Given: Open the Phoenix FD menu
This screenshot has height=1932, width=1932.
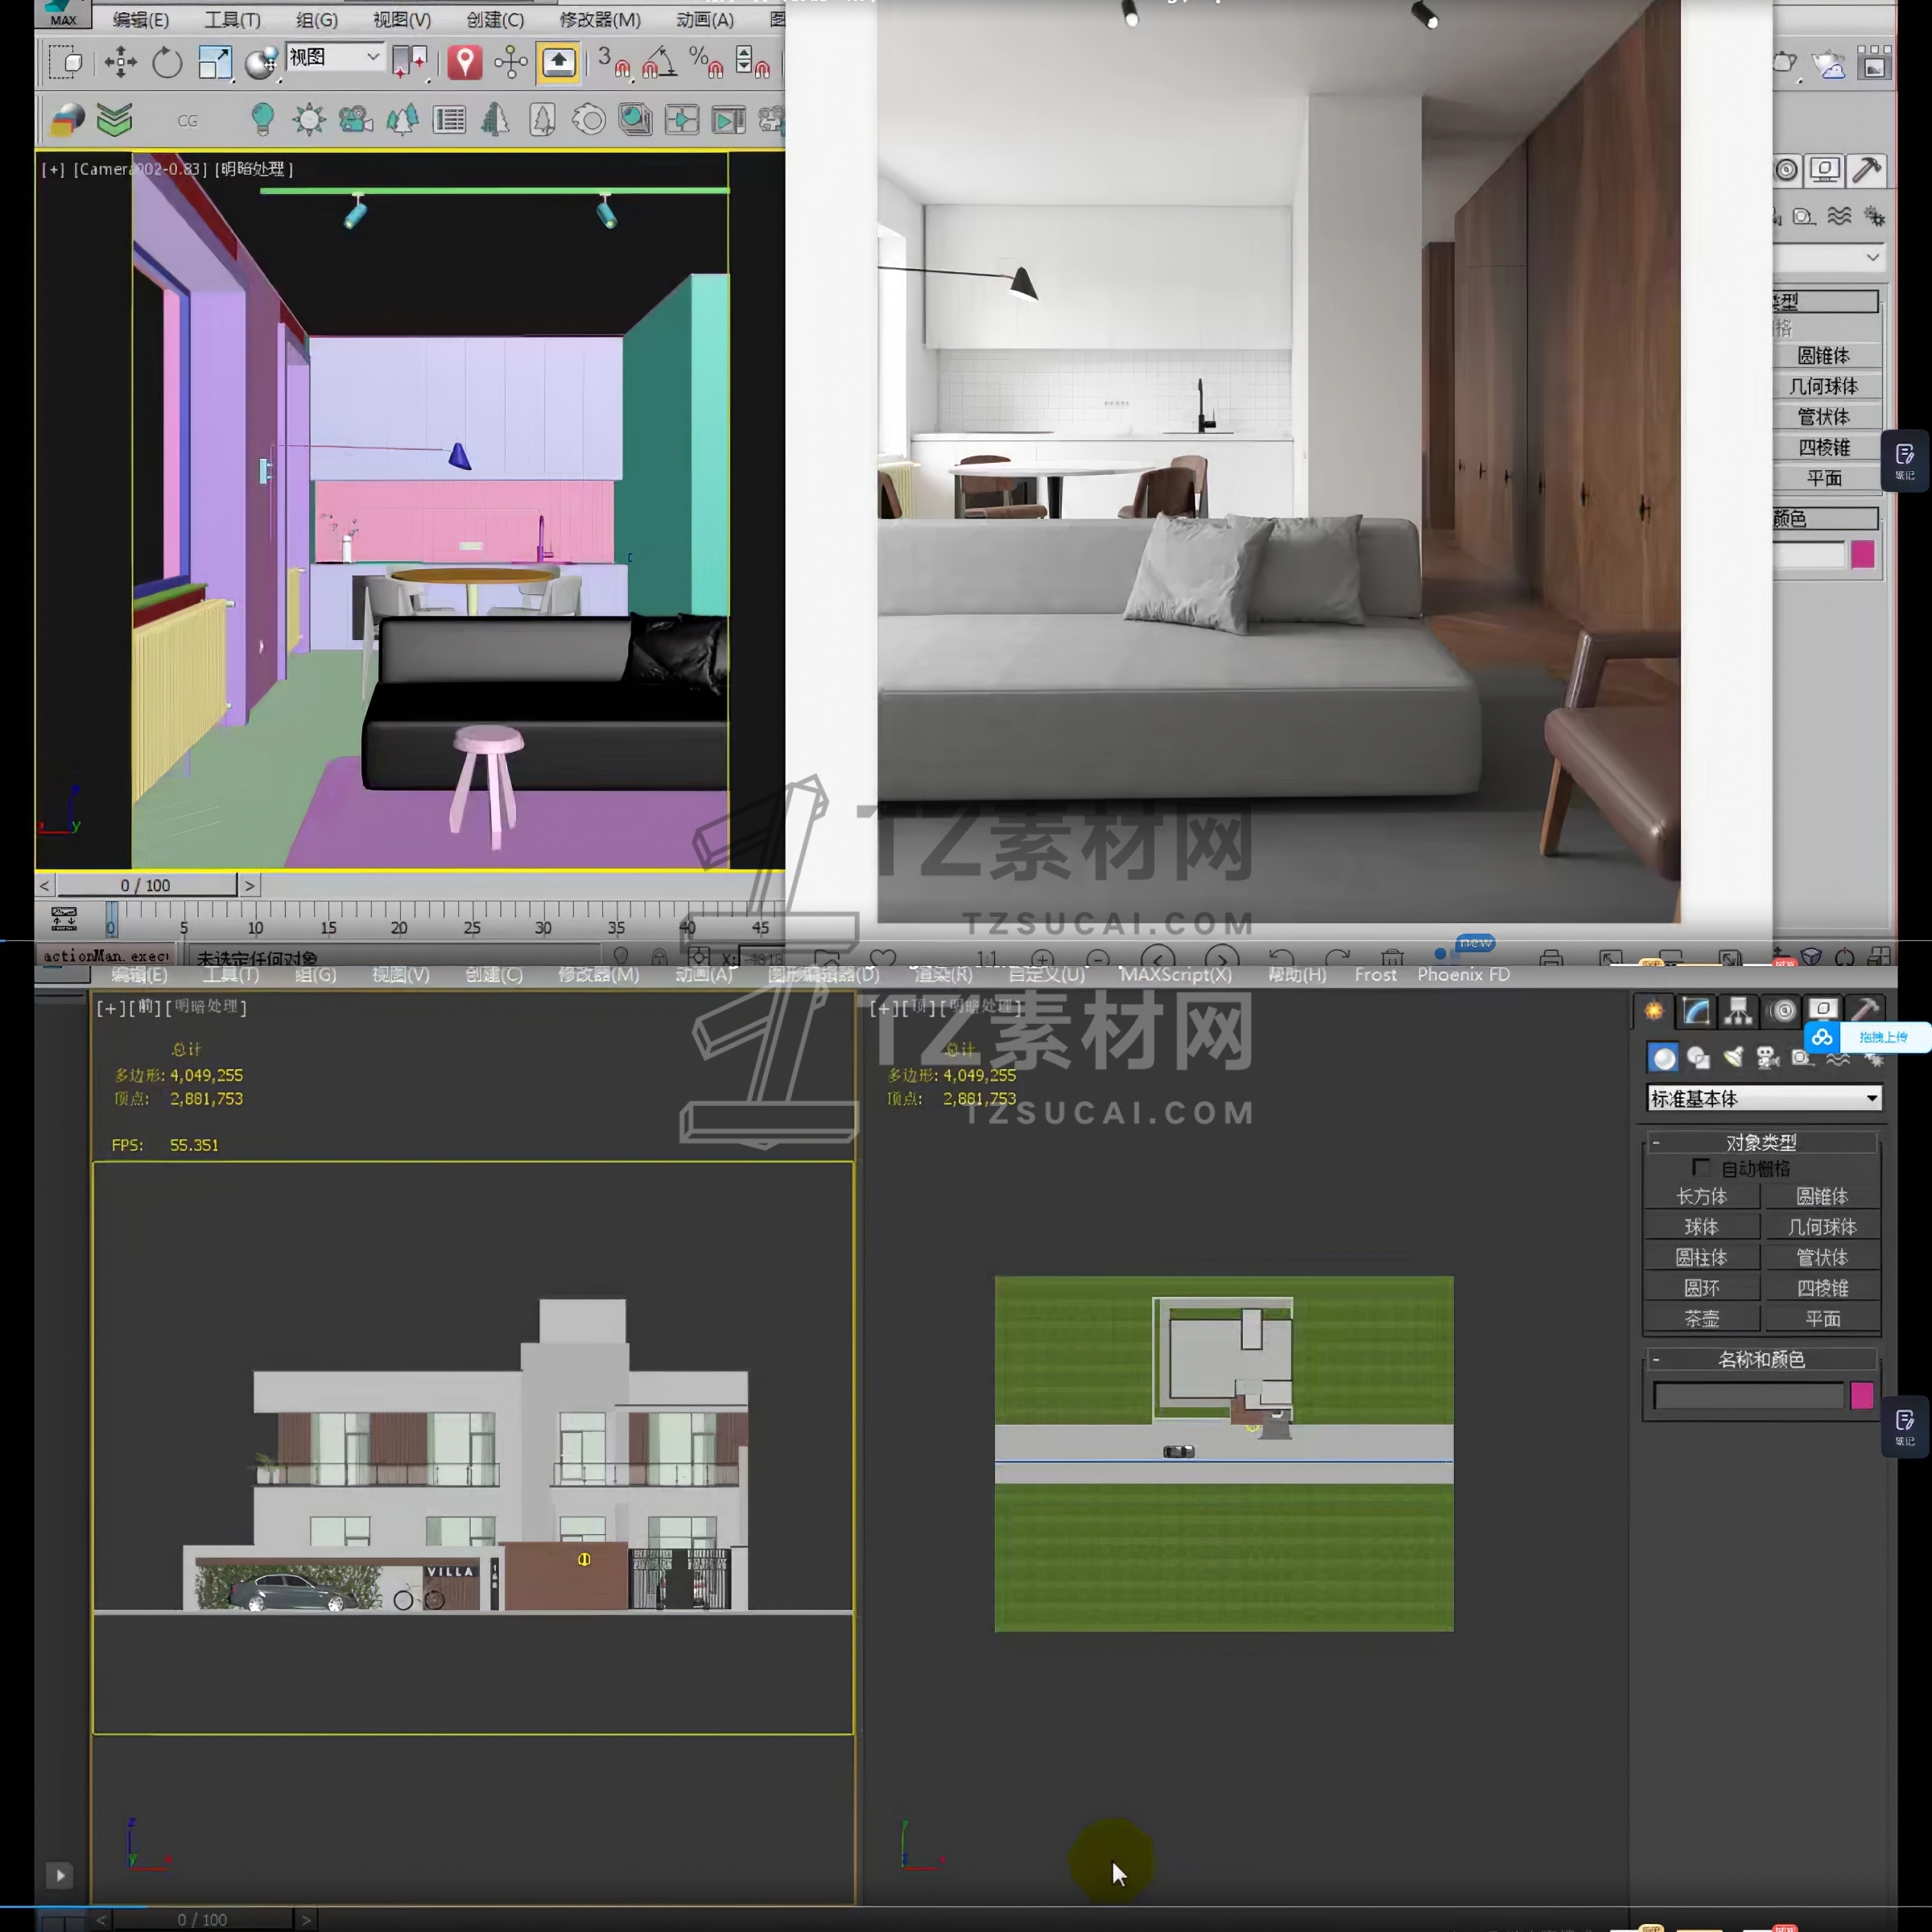Looking at the screenshot, I should coord(1463,974).
